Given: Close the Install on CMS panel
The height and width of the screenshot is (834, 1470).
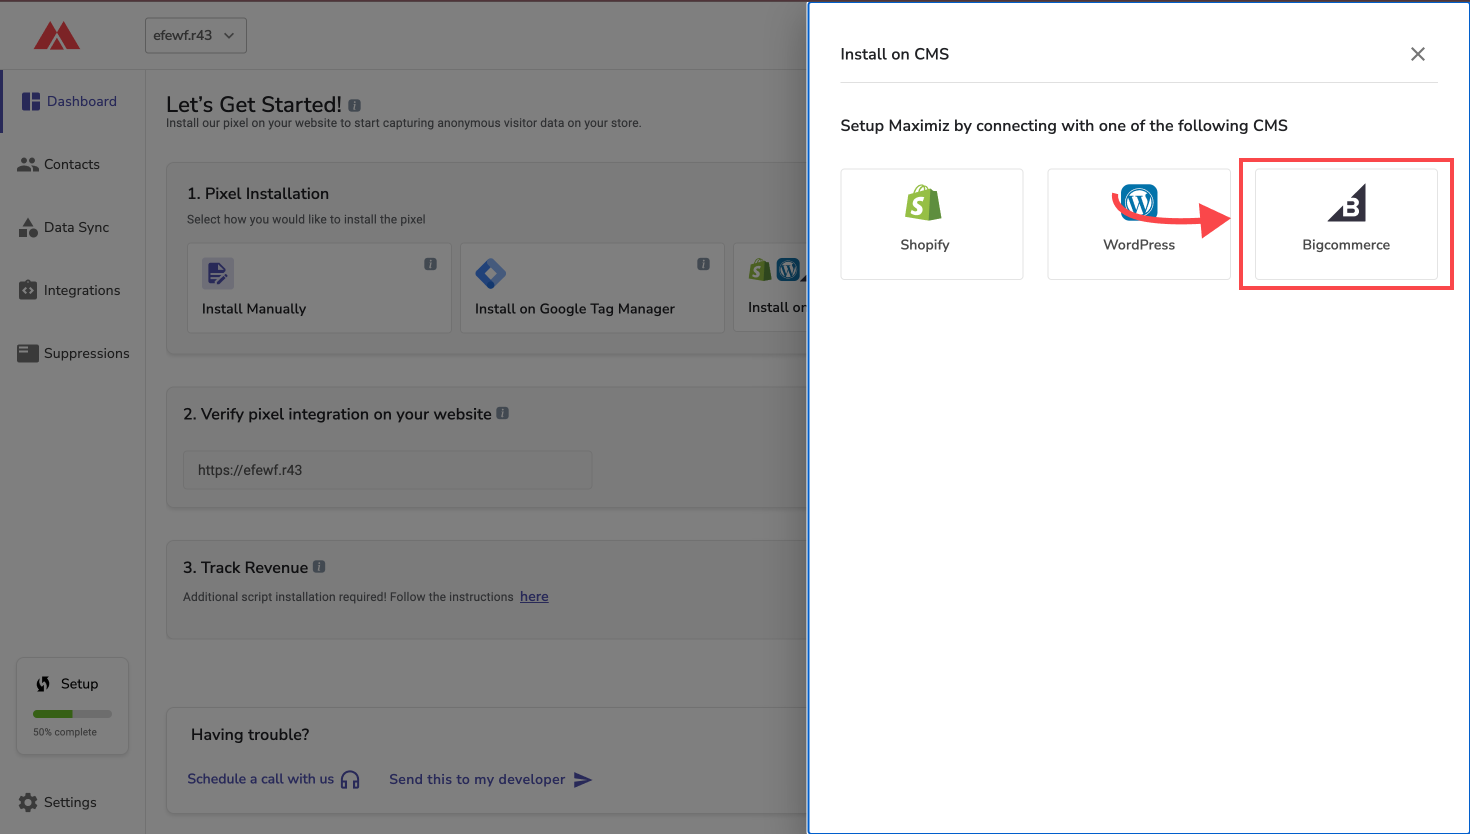Looking at the screenshot, I should point(1417,54).
